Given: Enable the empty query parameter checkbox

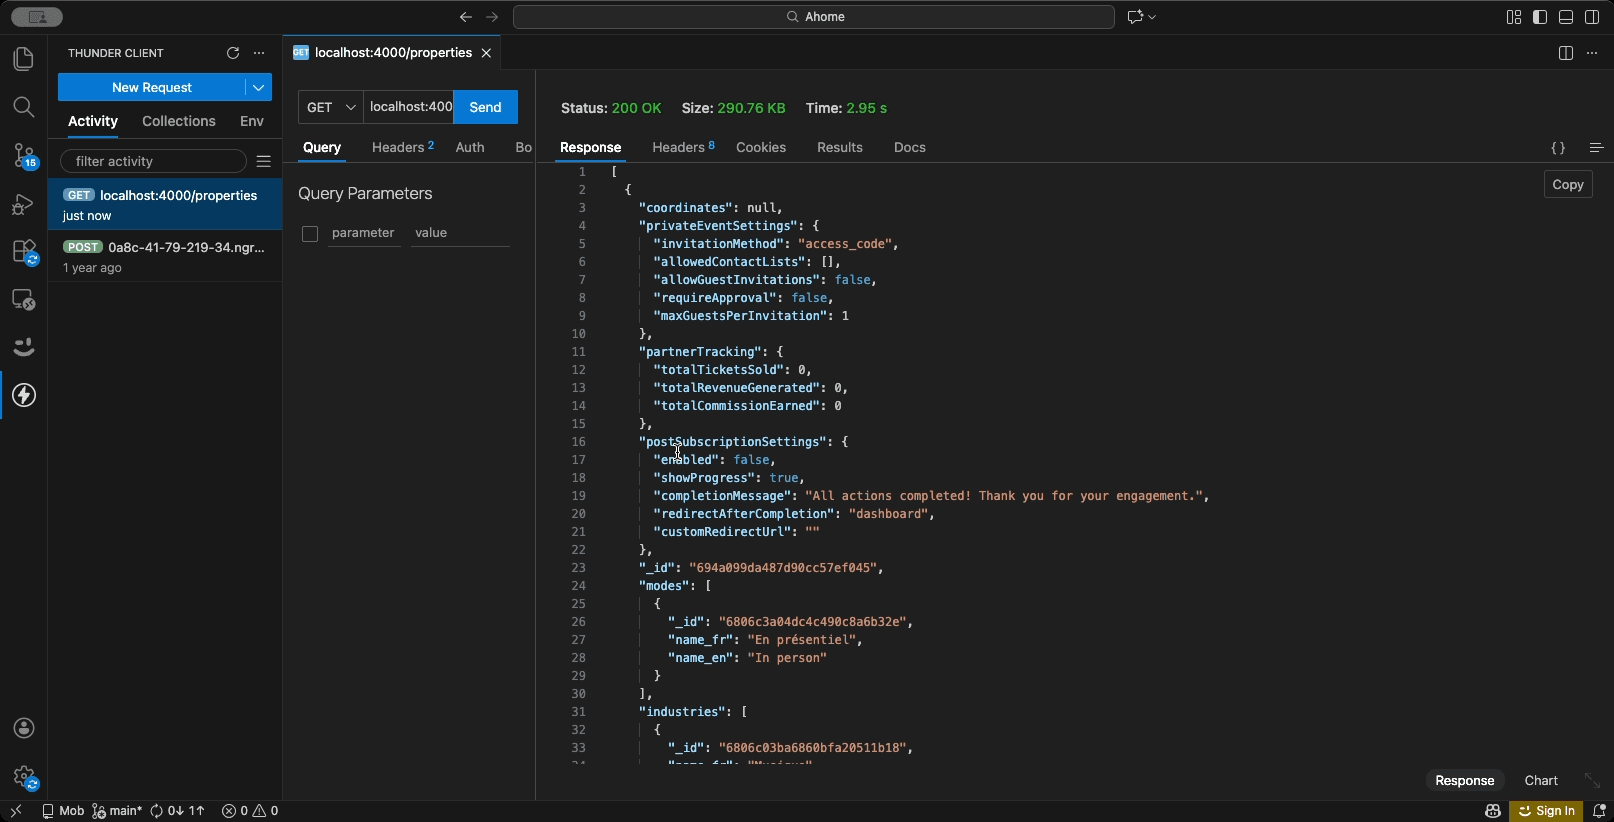Looking at the screenshot, I should (x=310, y=234).
